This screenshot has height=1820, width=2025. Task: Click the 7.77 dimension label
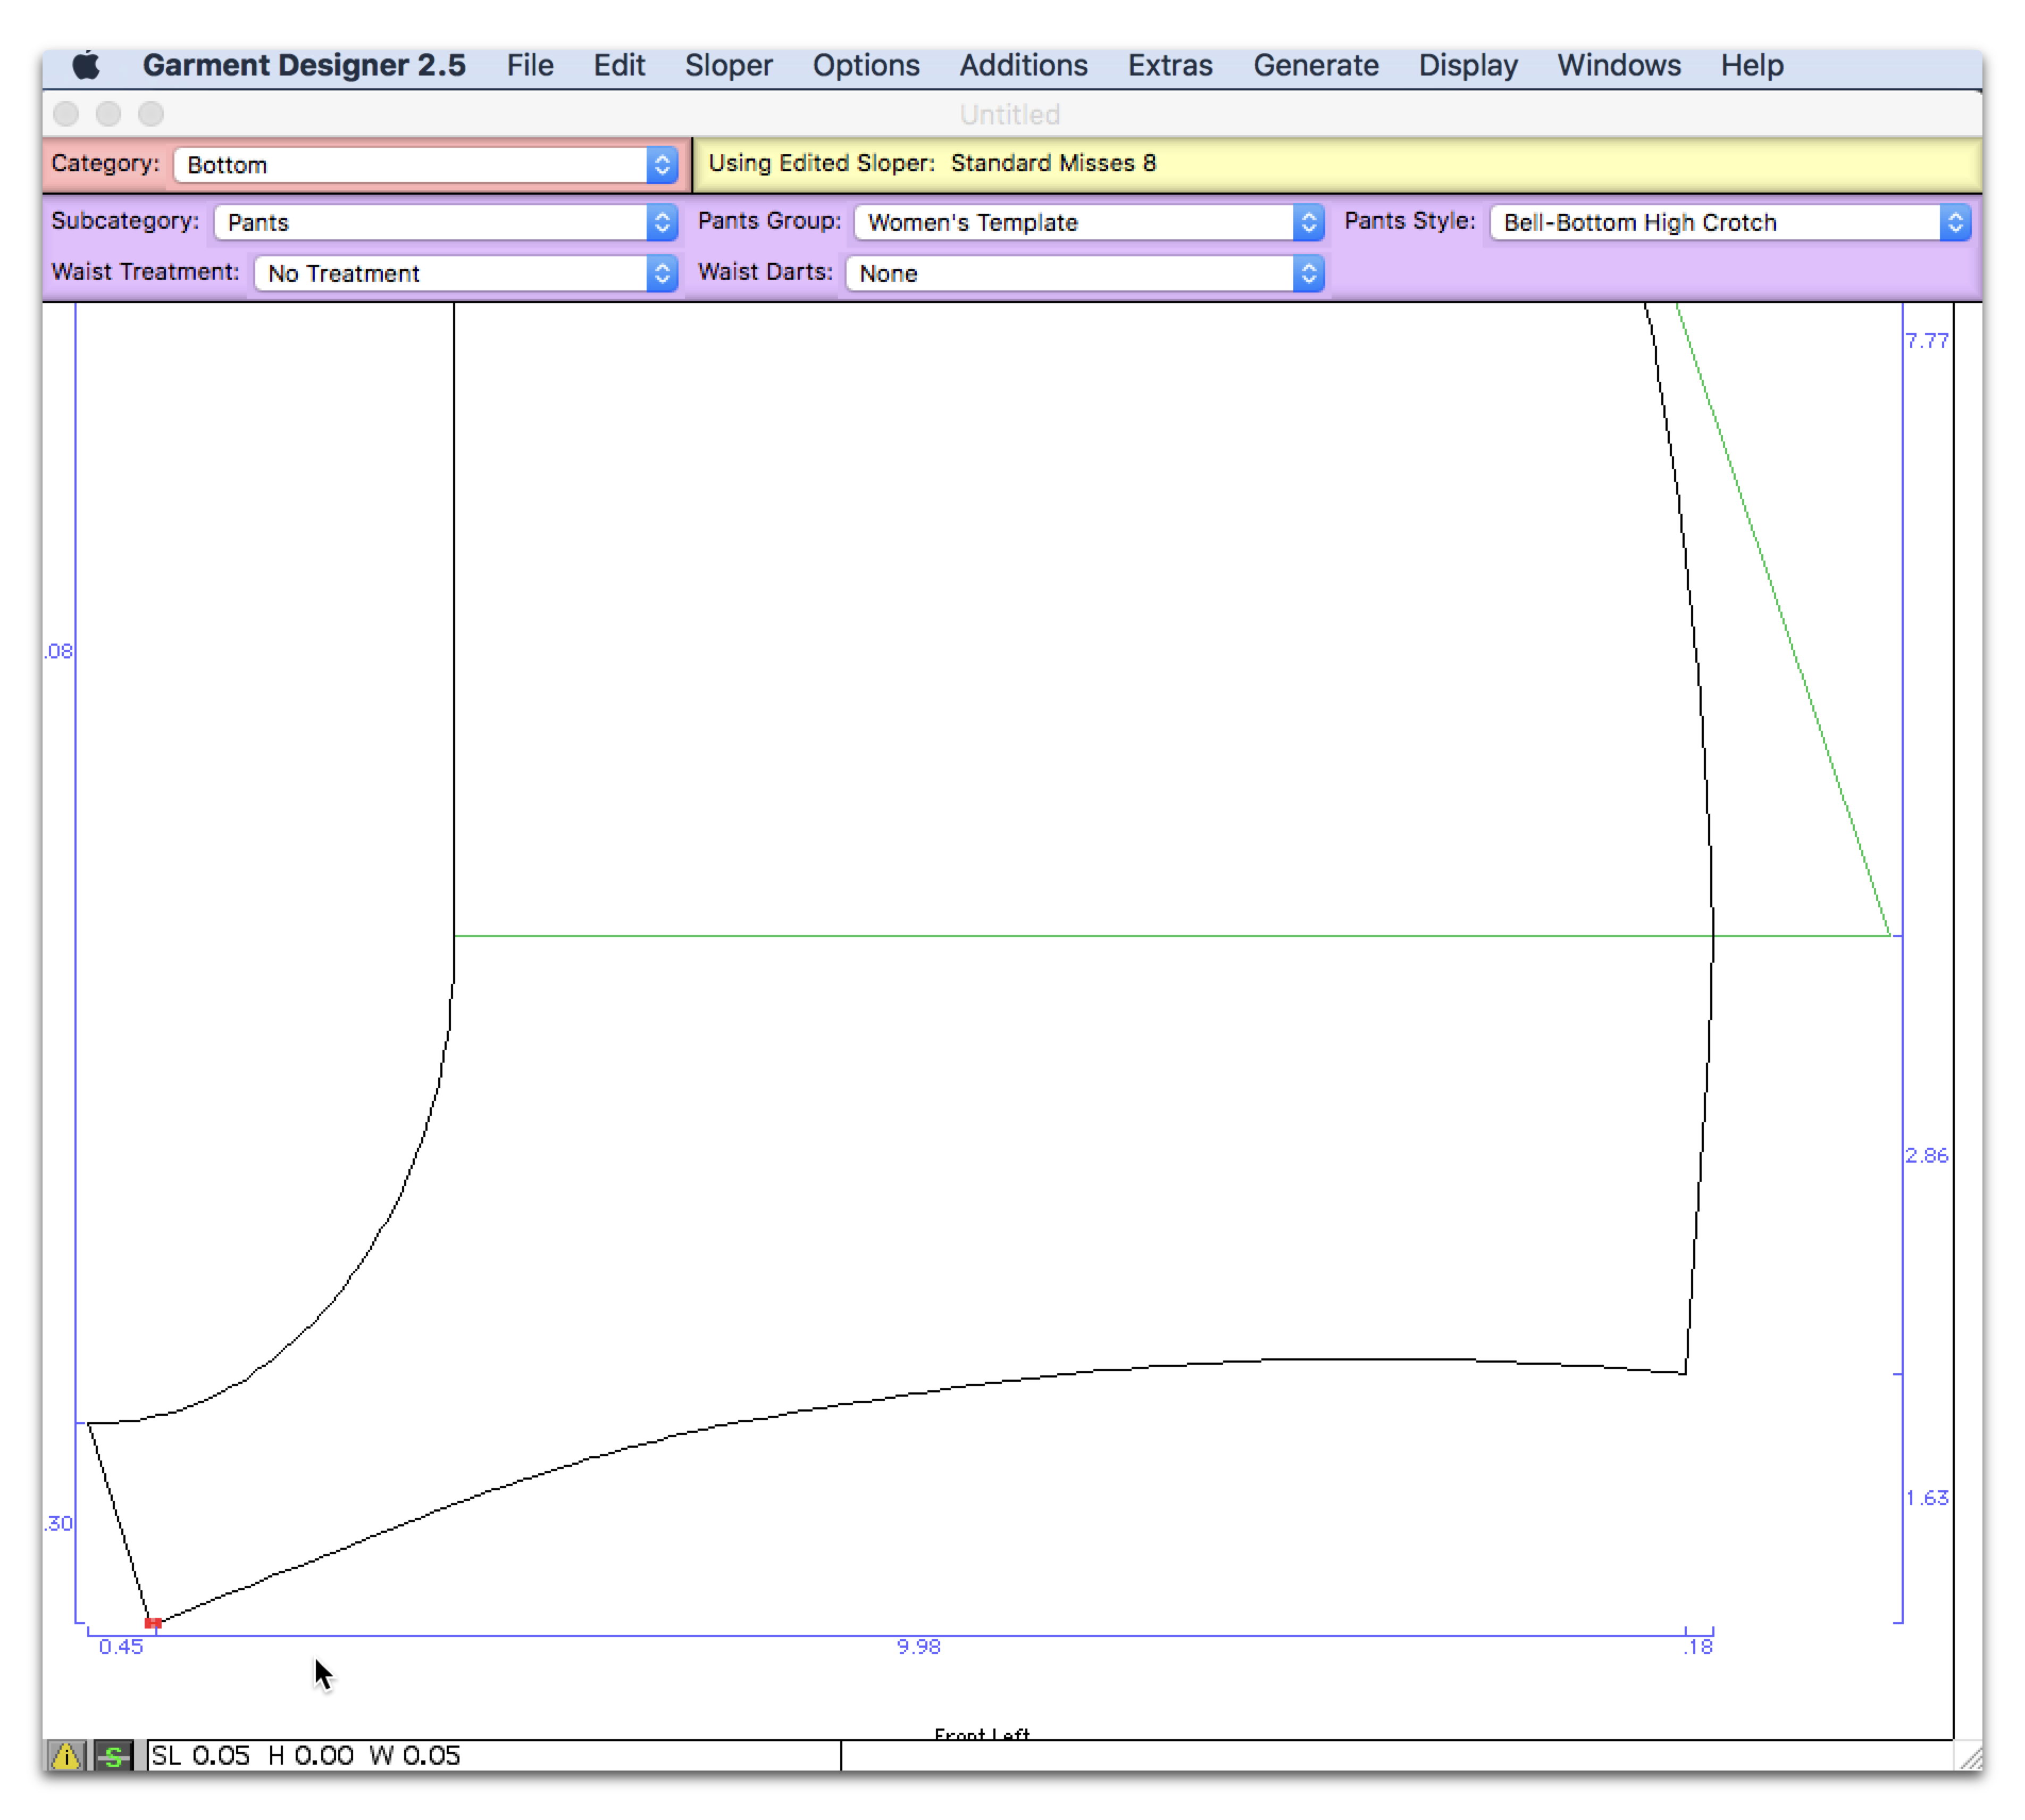tap(1927, 341)
